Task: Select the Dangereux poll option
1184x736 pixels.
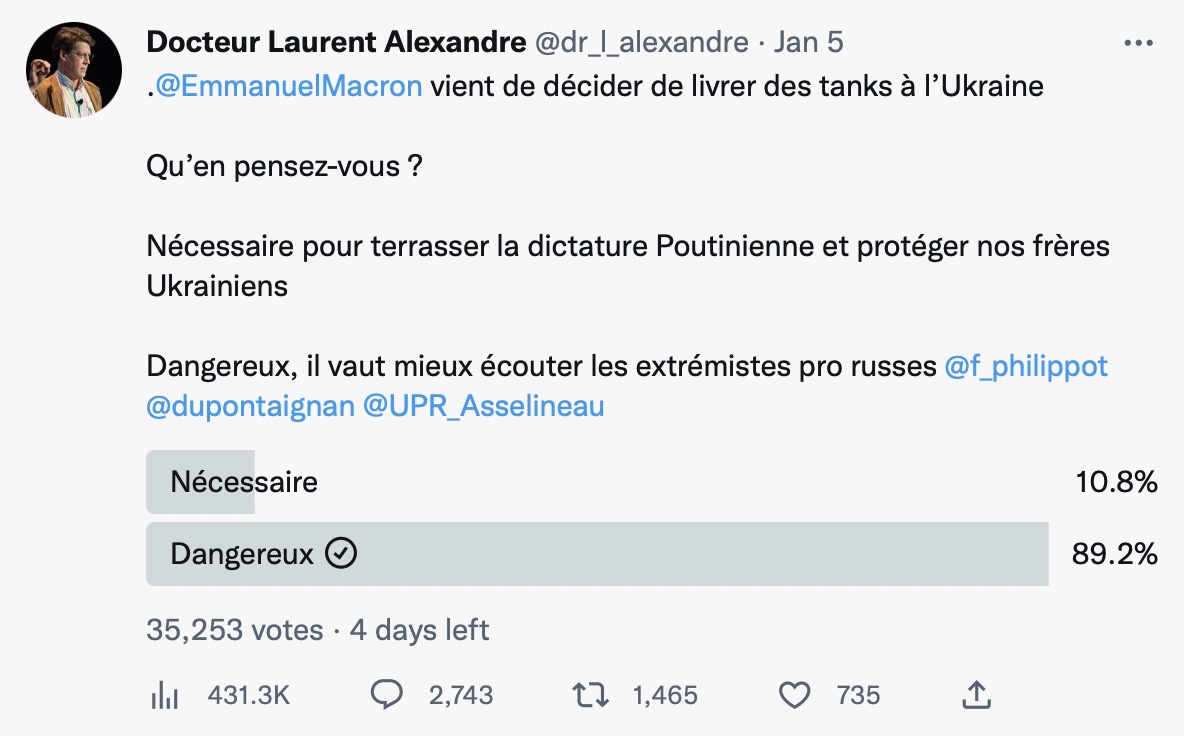Action: click(652, 553)
